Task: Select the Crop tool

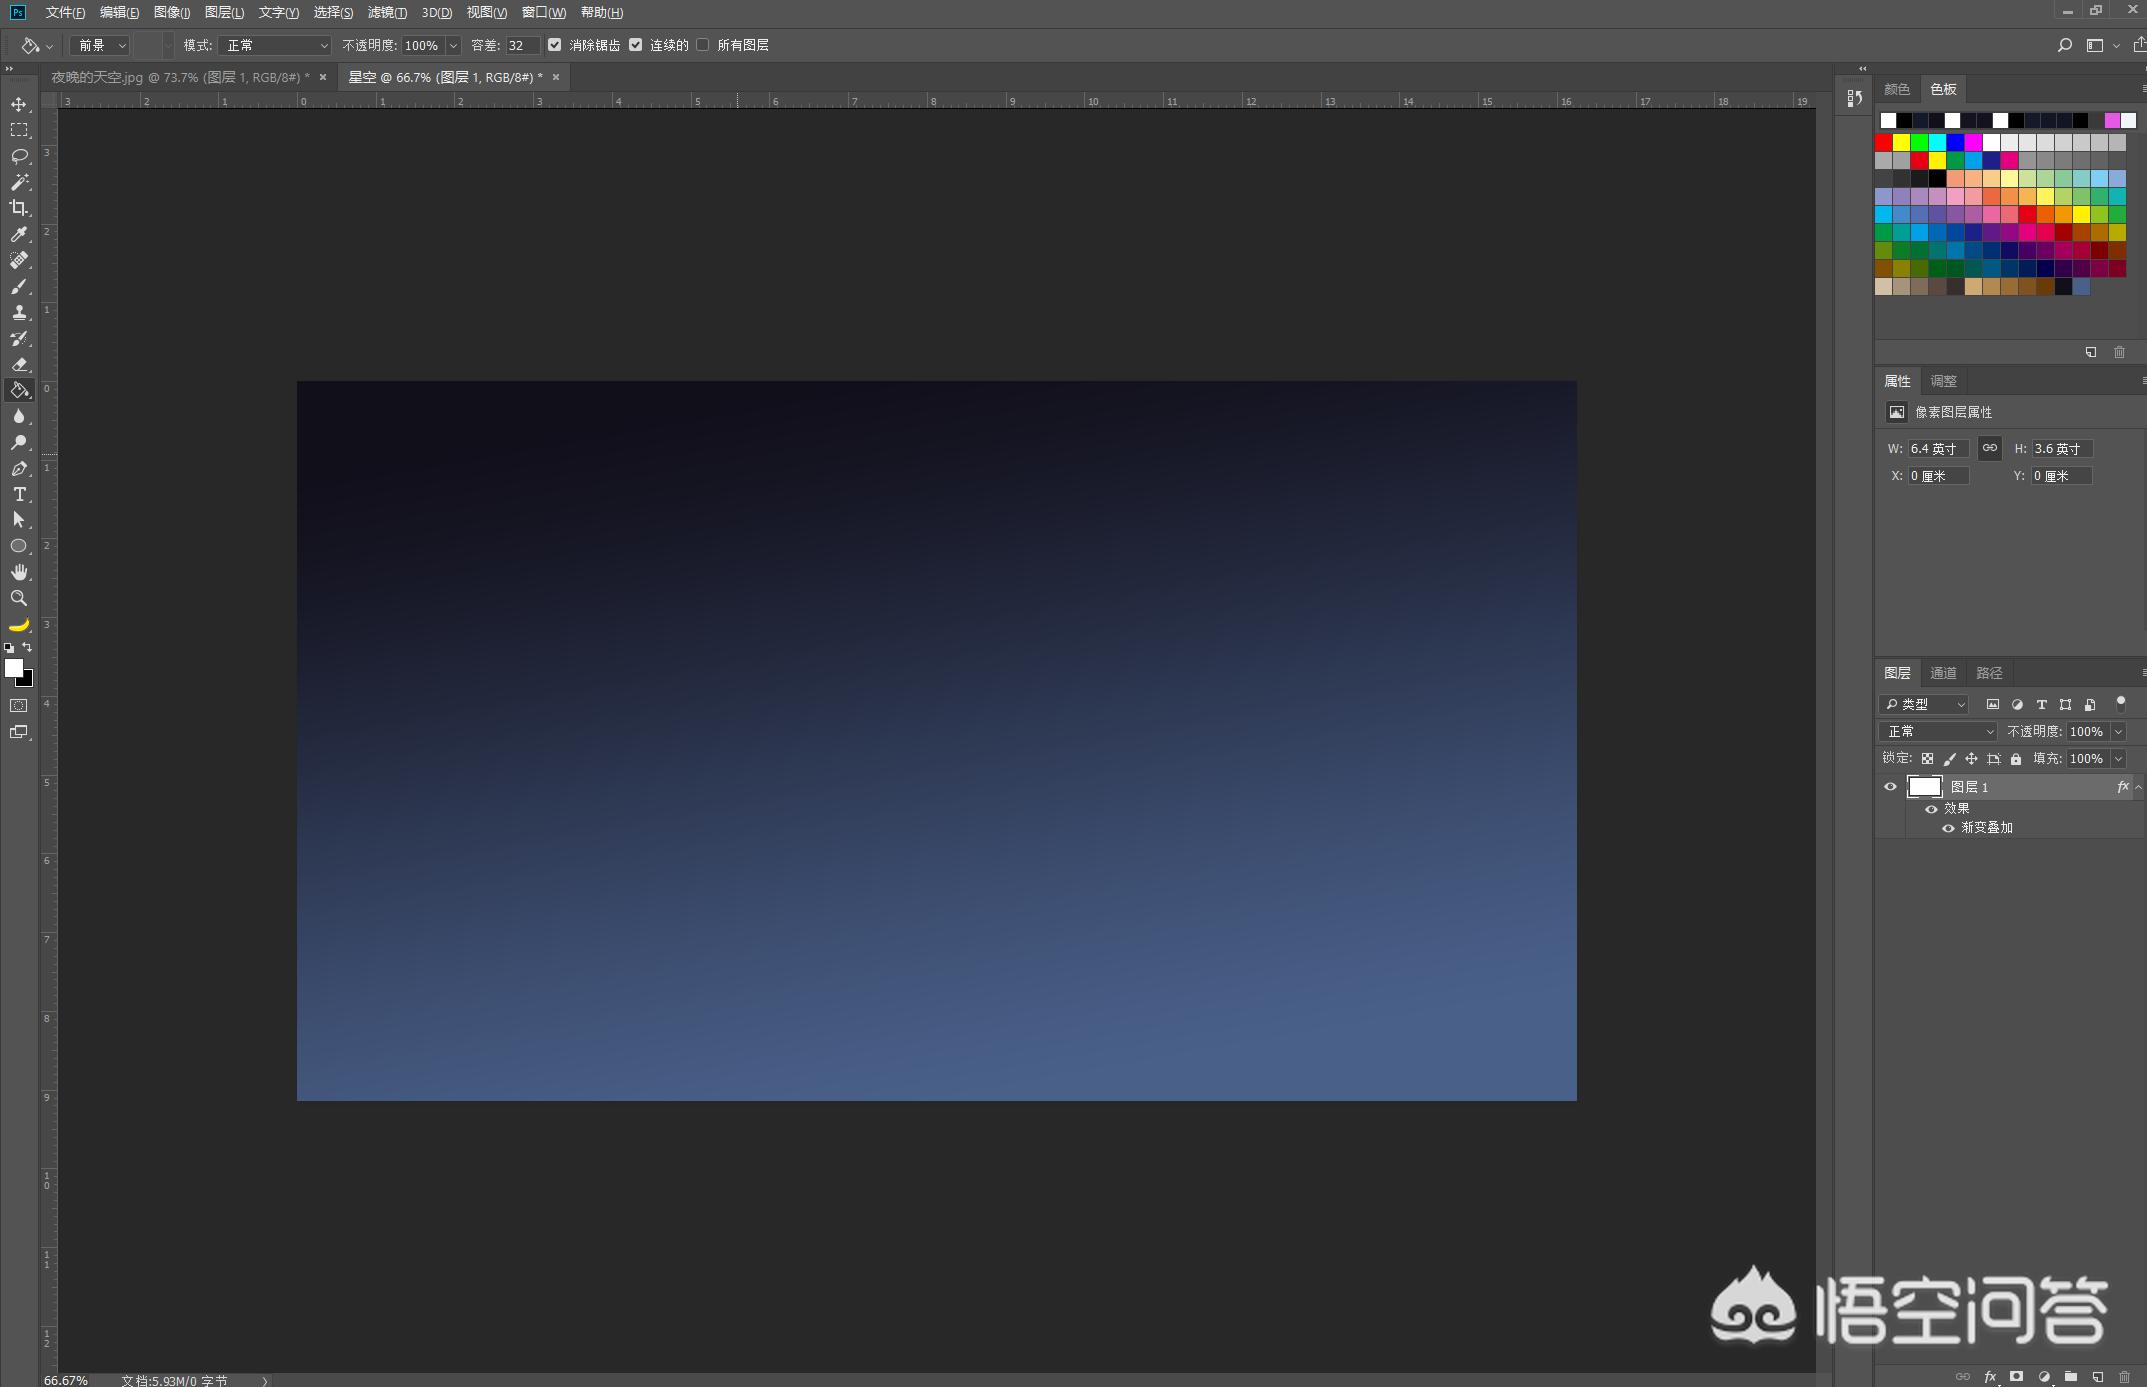Action: (x=19, y=208)
